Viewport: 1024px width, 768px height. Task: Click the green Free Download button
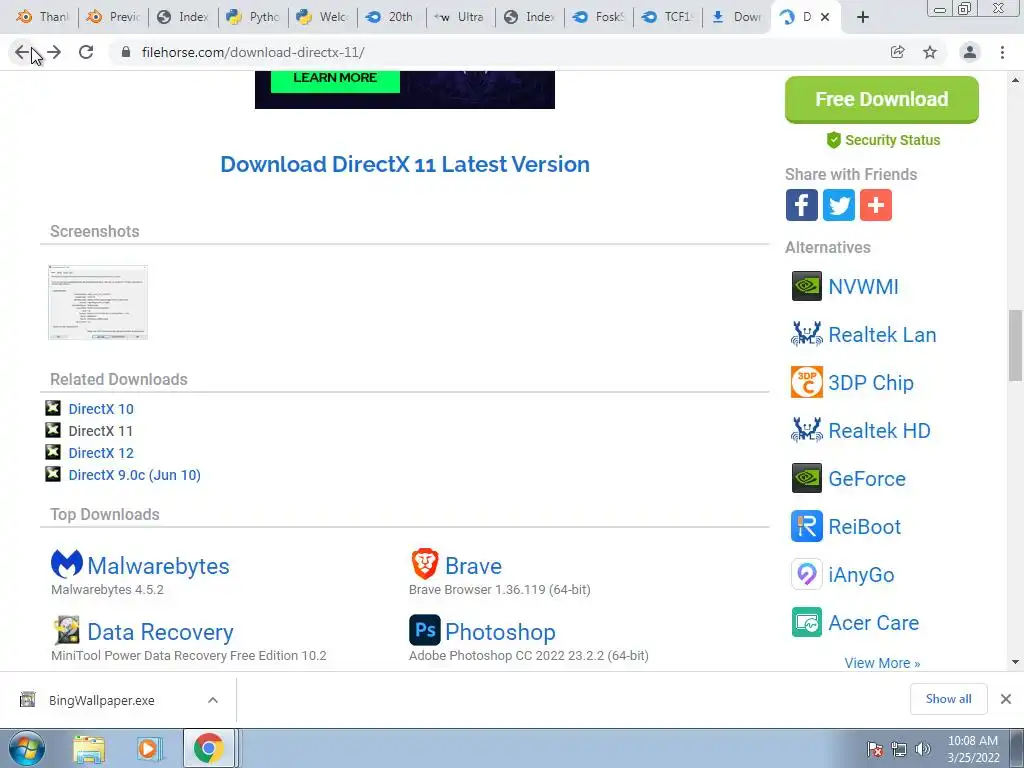click(x=882, y=99)
